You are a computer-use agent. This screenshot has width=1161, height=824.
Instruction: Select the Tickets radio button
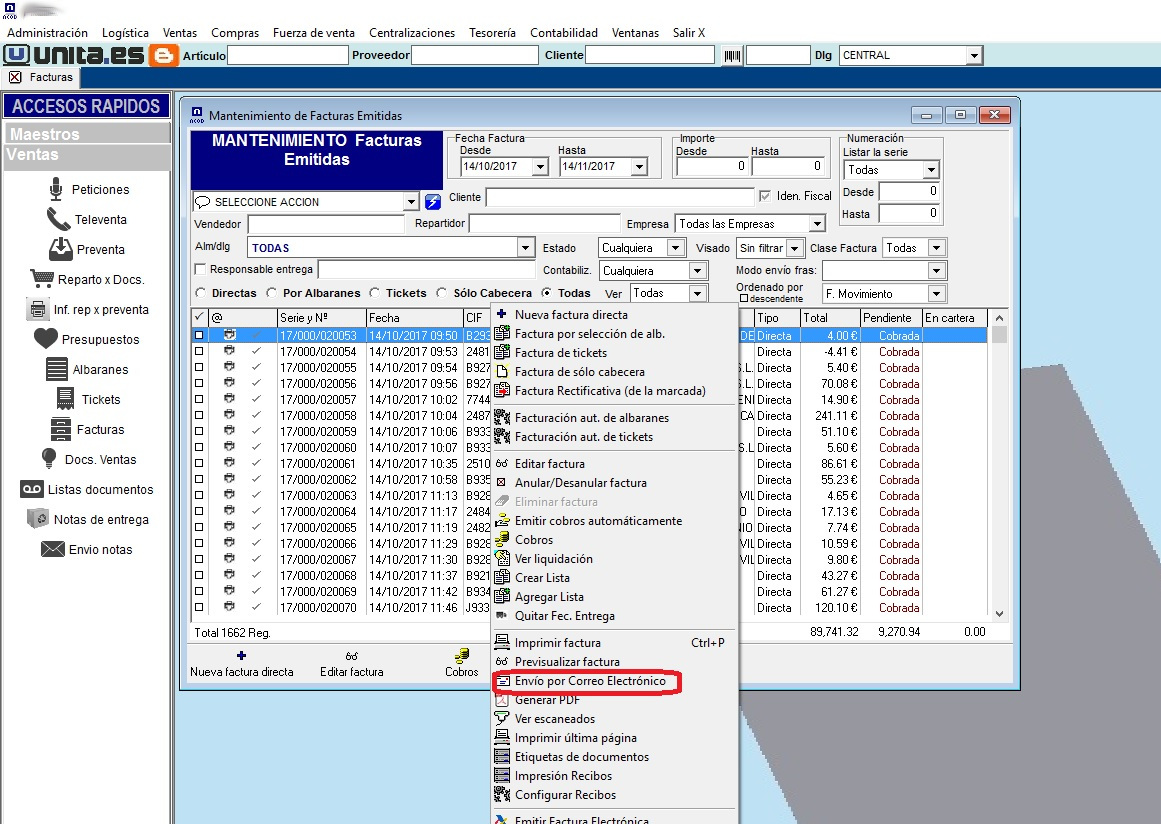(x=375, y=293)
